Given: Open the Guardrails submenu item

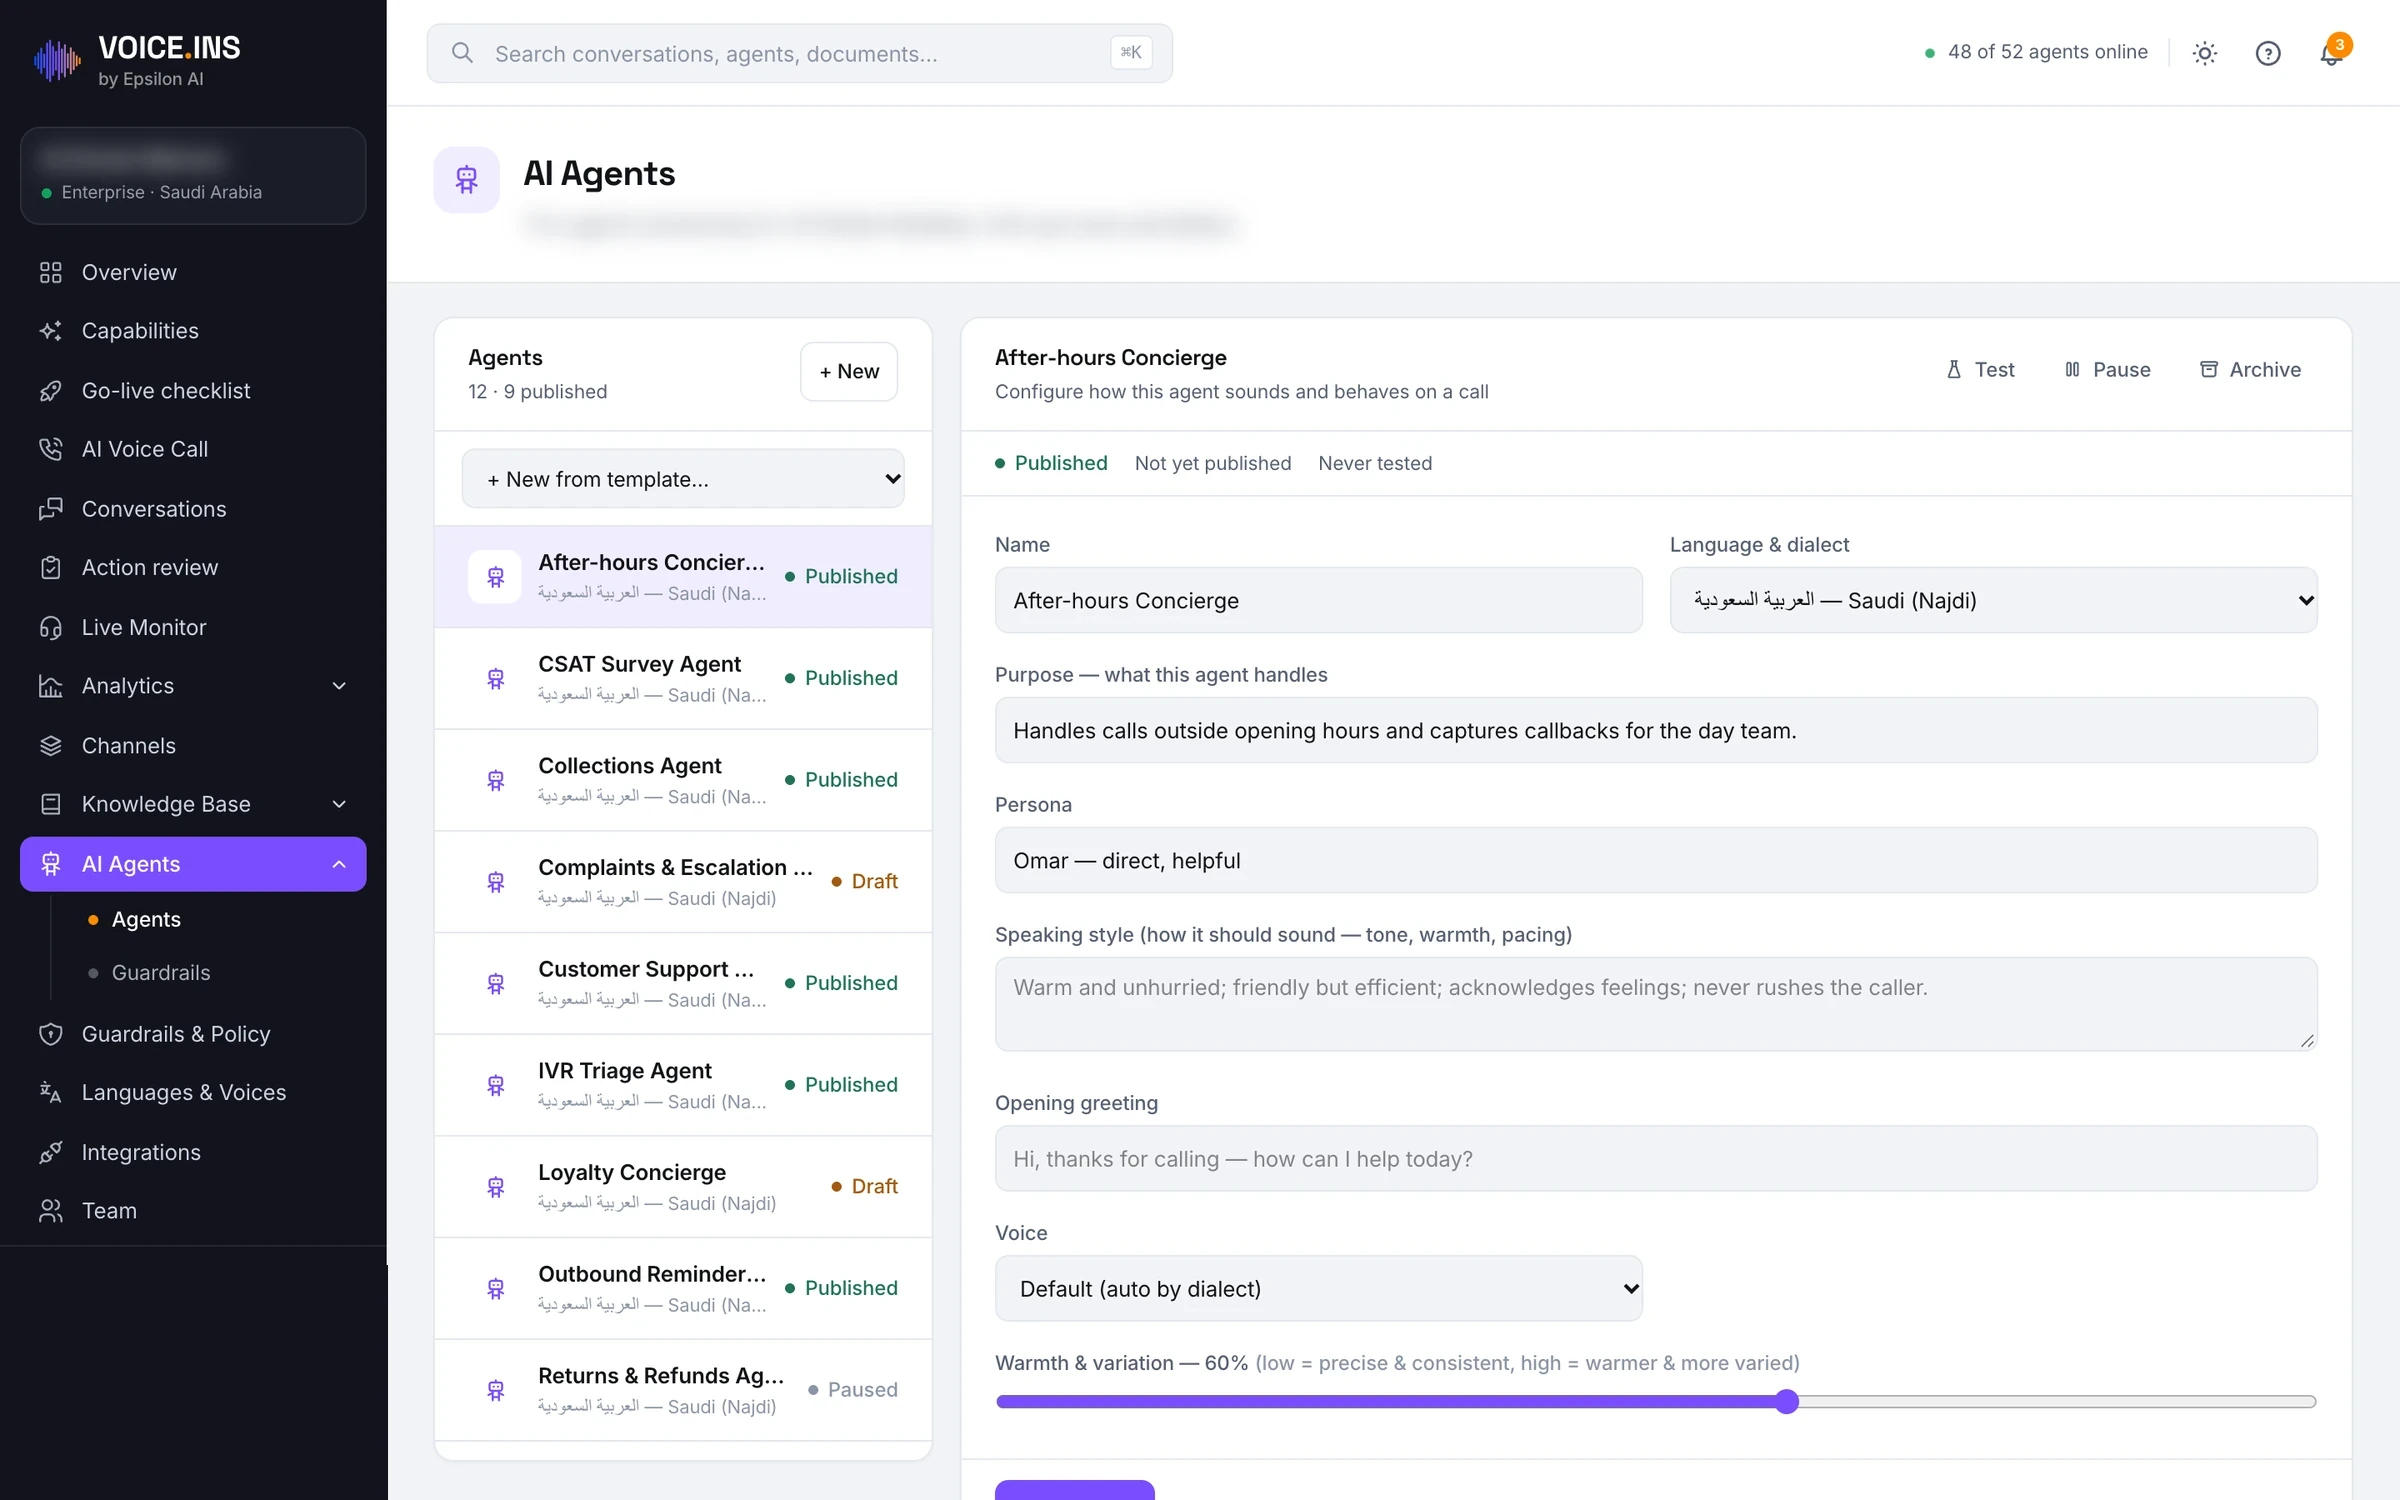Looking at the screenshot, I should (x=161, y=972).
